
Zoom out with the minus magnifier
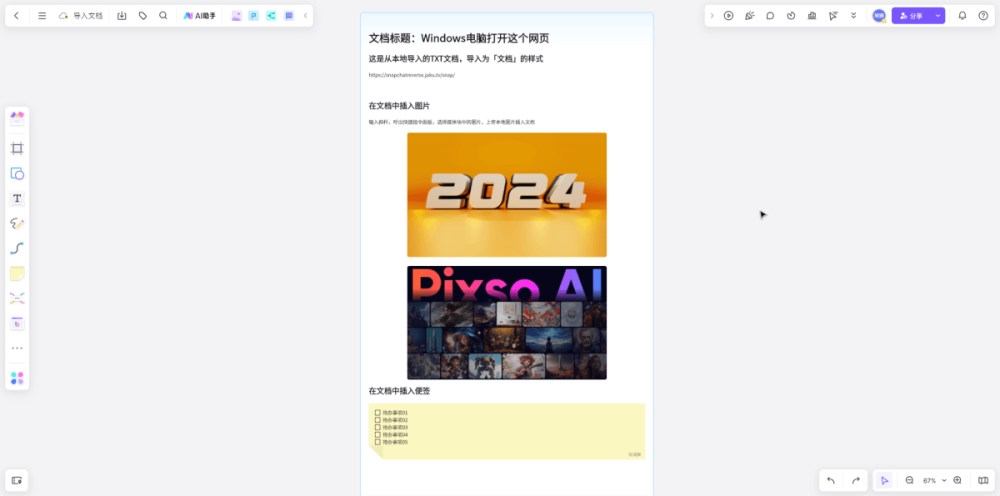tap(909, 481)
